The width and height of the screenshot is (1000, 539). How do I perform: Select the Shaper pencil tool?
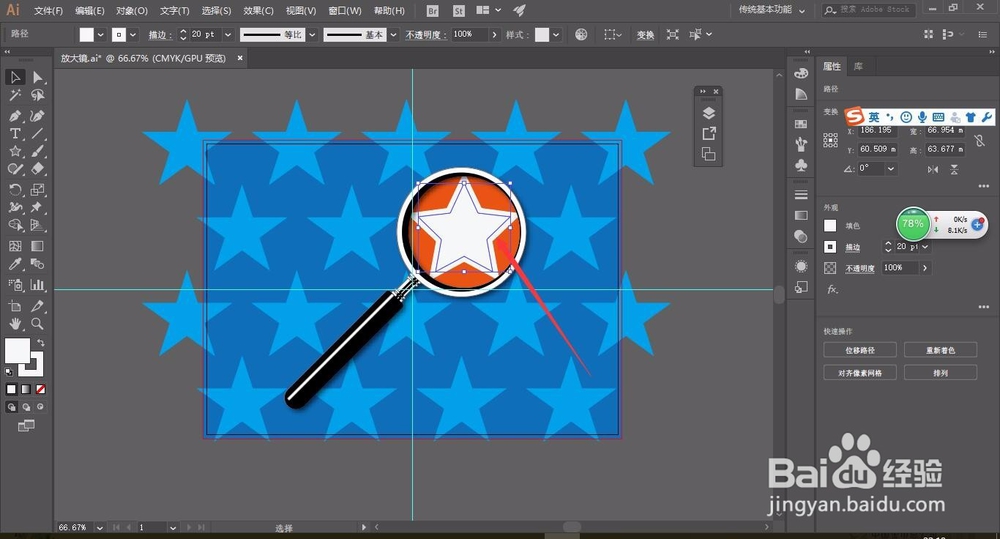point(15,169)
